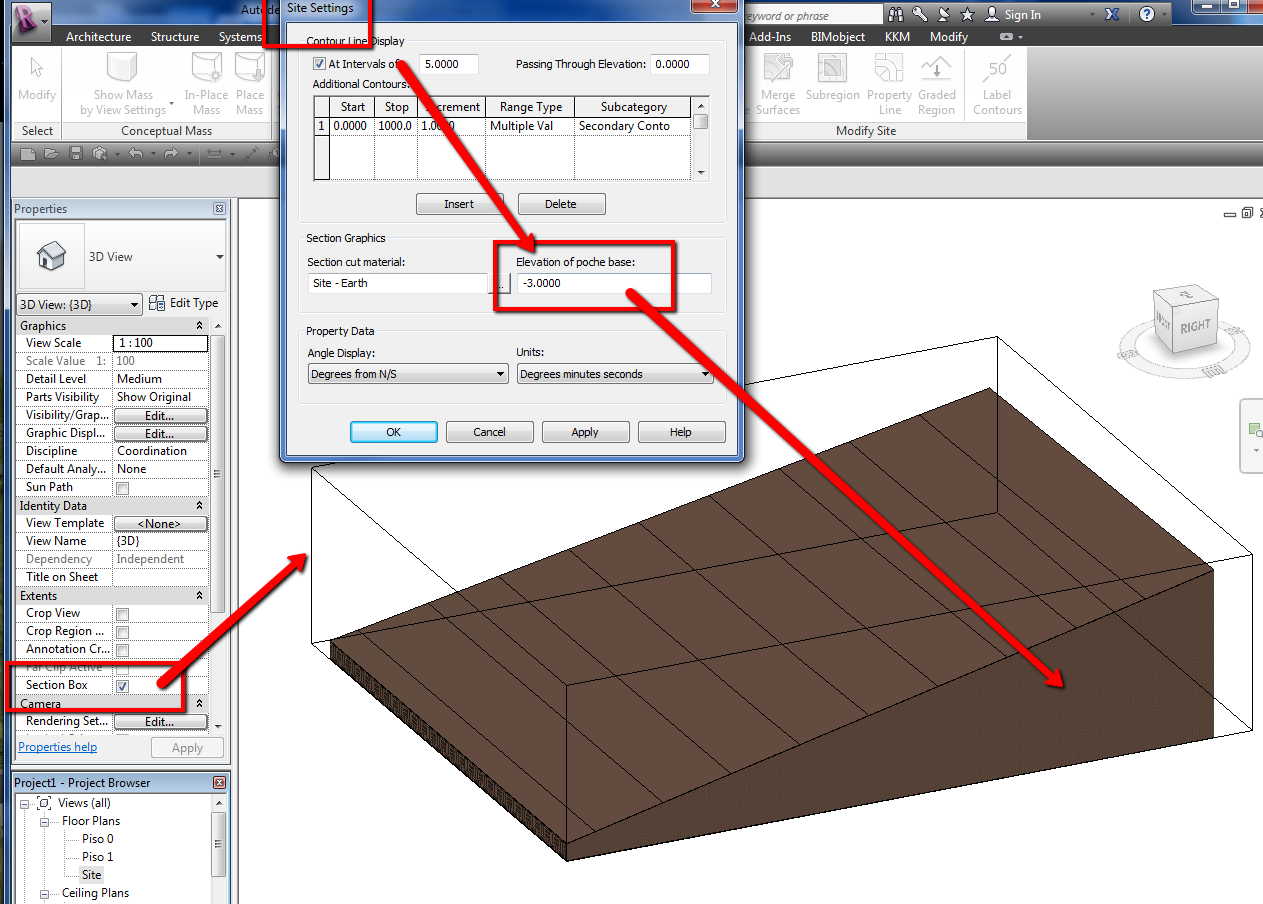Open the Units dropdown in Property Data
Image resolution: width=1263 pixels, height=904 pixels.
click(614, 374)
